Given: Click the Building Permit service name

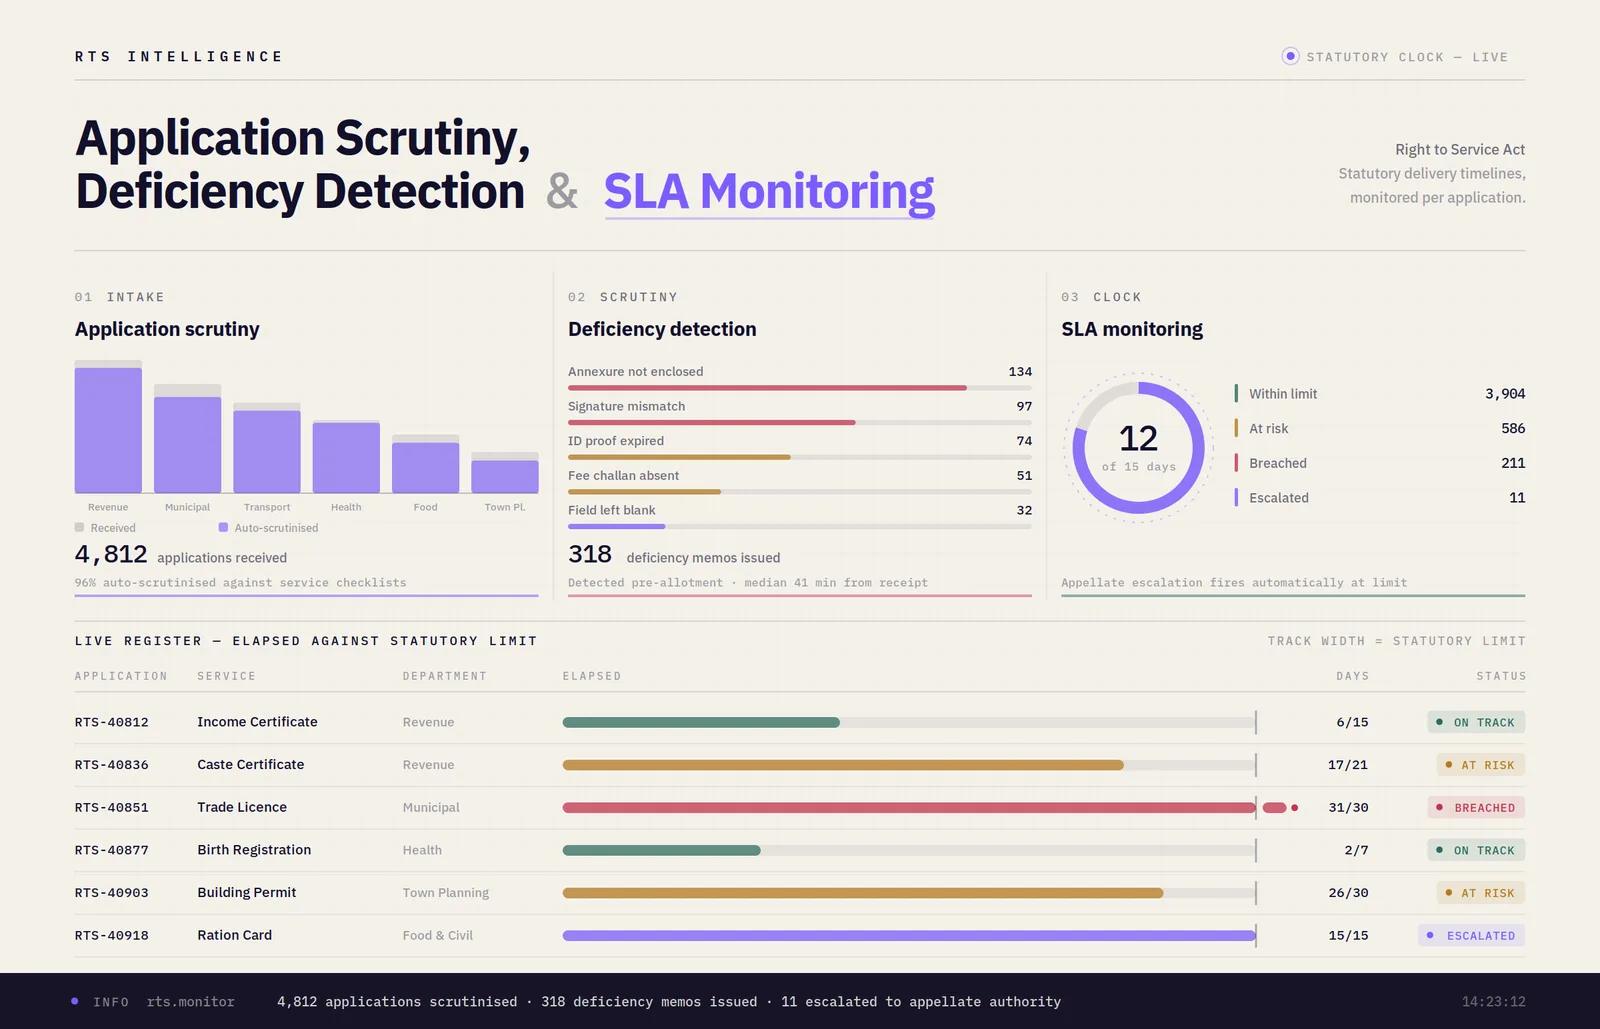Looking at the screenshot, I should coord(247,892).
